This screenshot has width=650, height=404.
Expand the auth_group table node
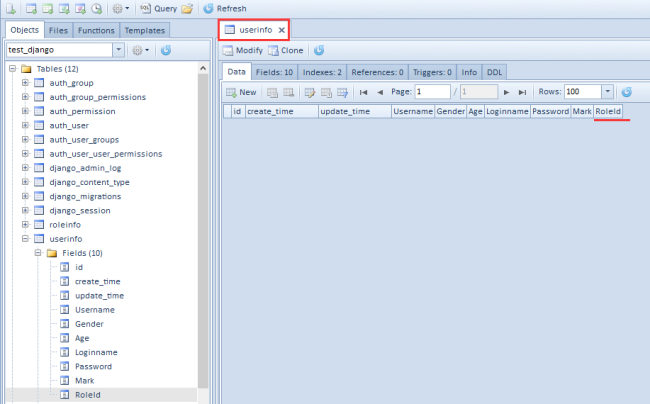point(25,82)
